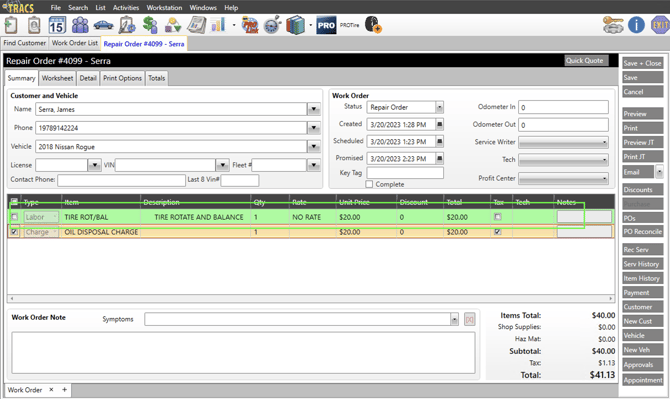The image size is (670, 399).
Task: Open the Work Order List tab
Action: pos(75,43)
